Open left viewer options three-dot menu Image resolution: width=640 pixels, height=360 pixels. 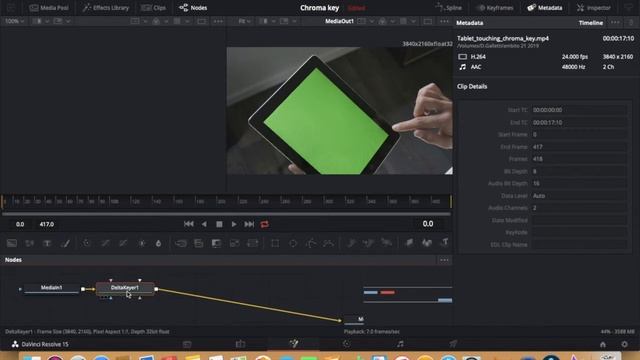218,21
